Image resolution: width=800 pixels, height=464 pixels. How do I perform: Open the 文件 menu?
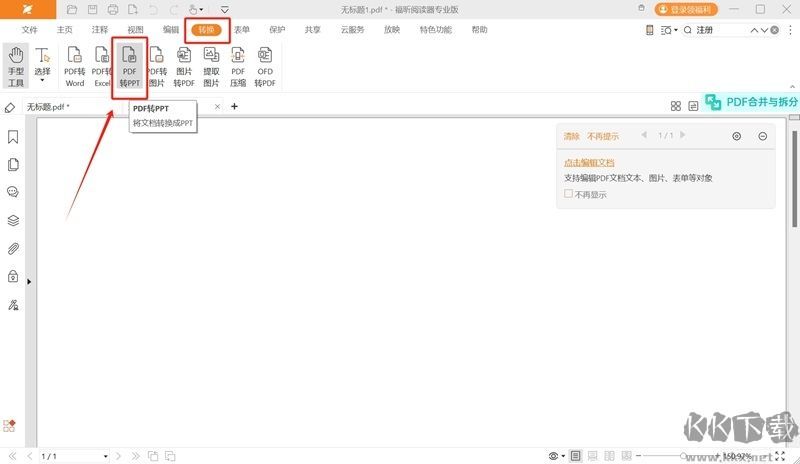pos(30,30)
